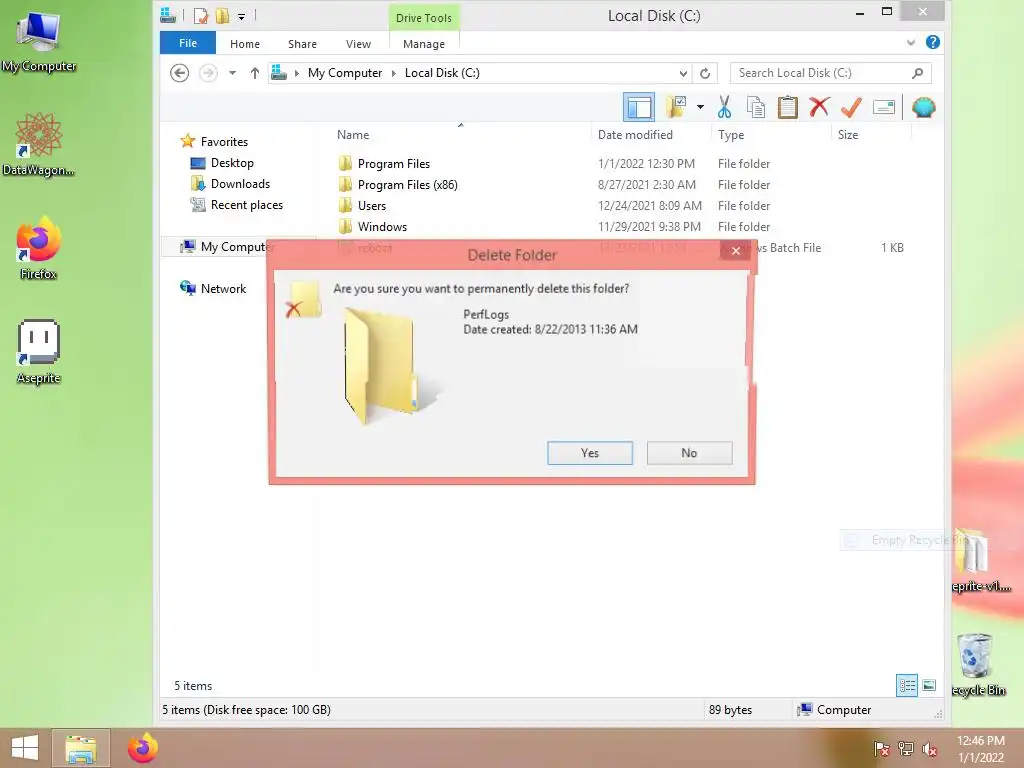The height and width of the screenshot is (768, 1024).
Task: Sort by the Type column header
Action: tap(731, 135)
